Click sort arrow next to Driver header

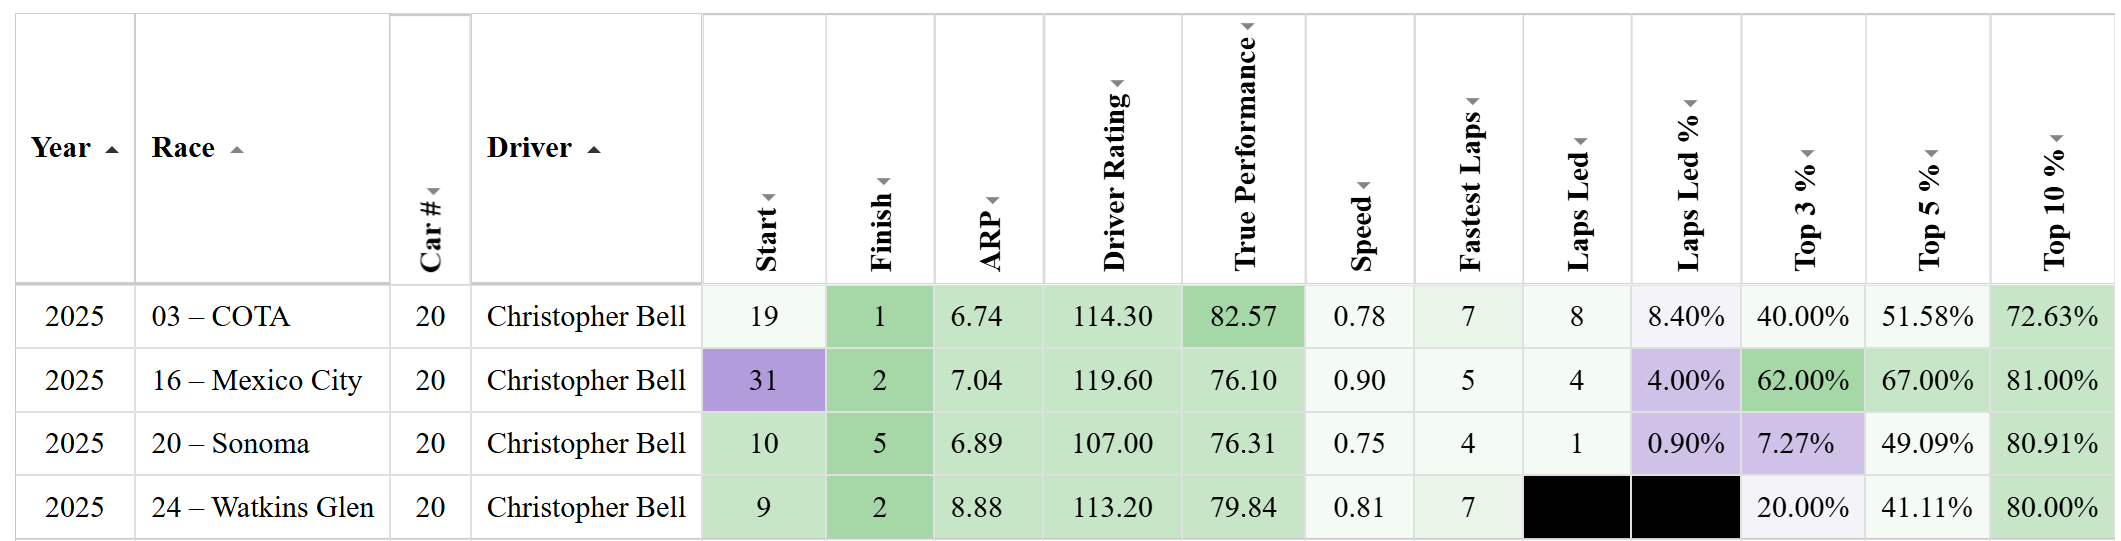(594, 150)
